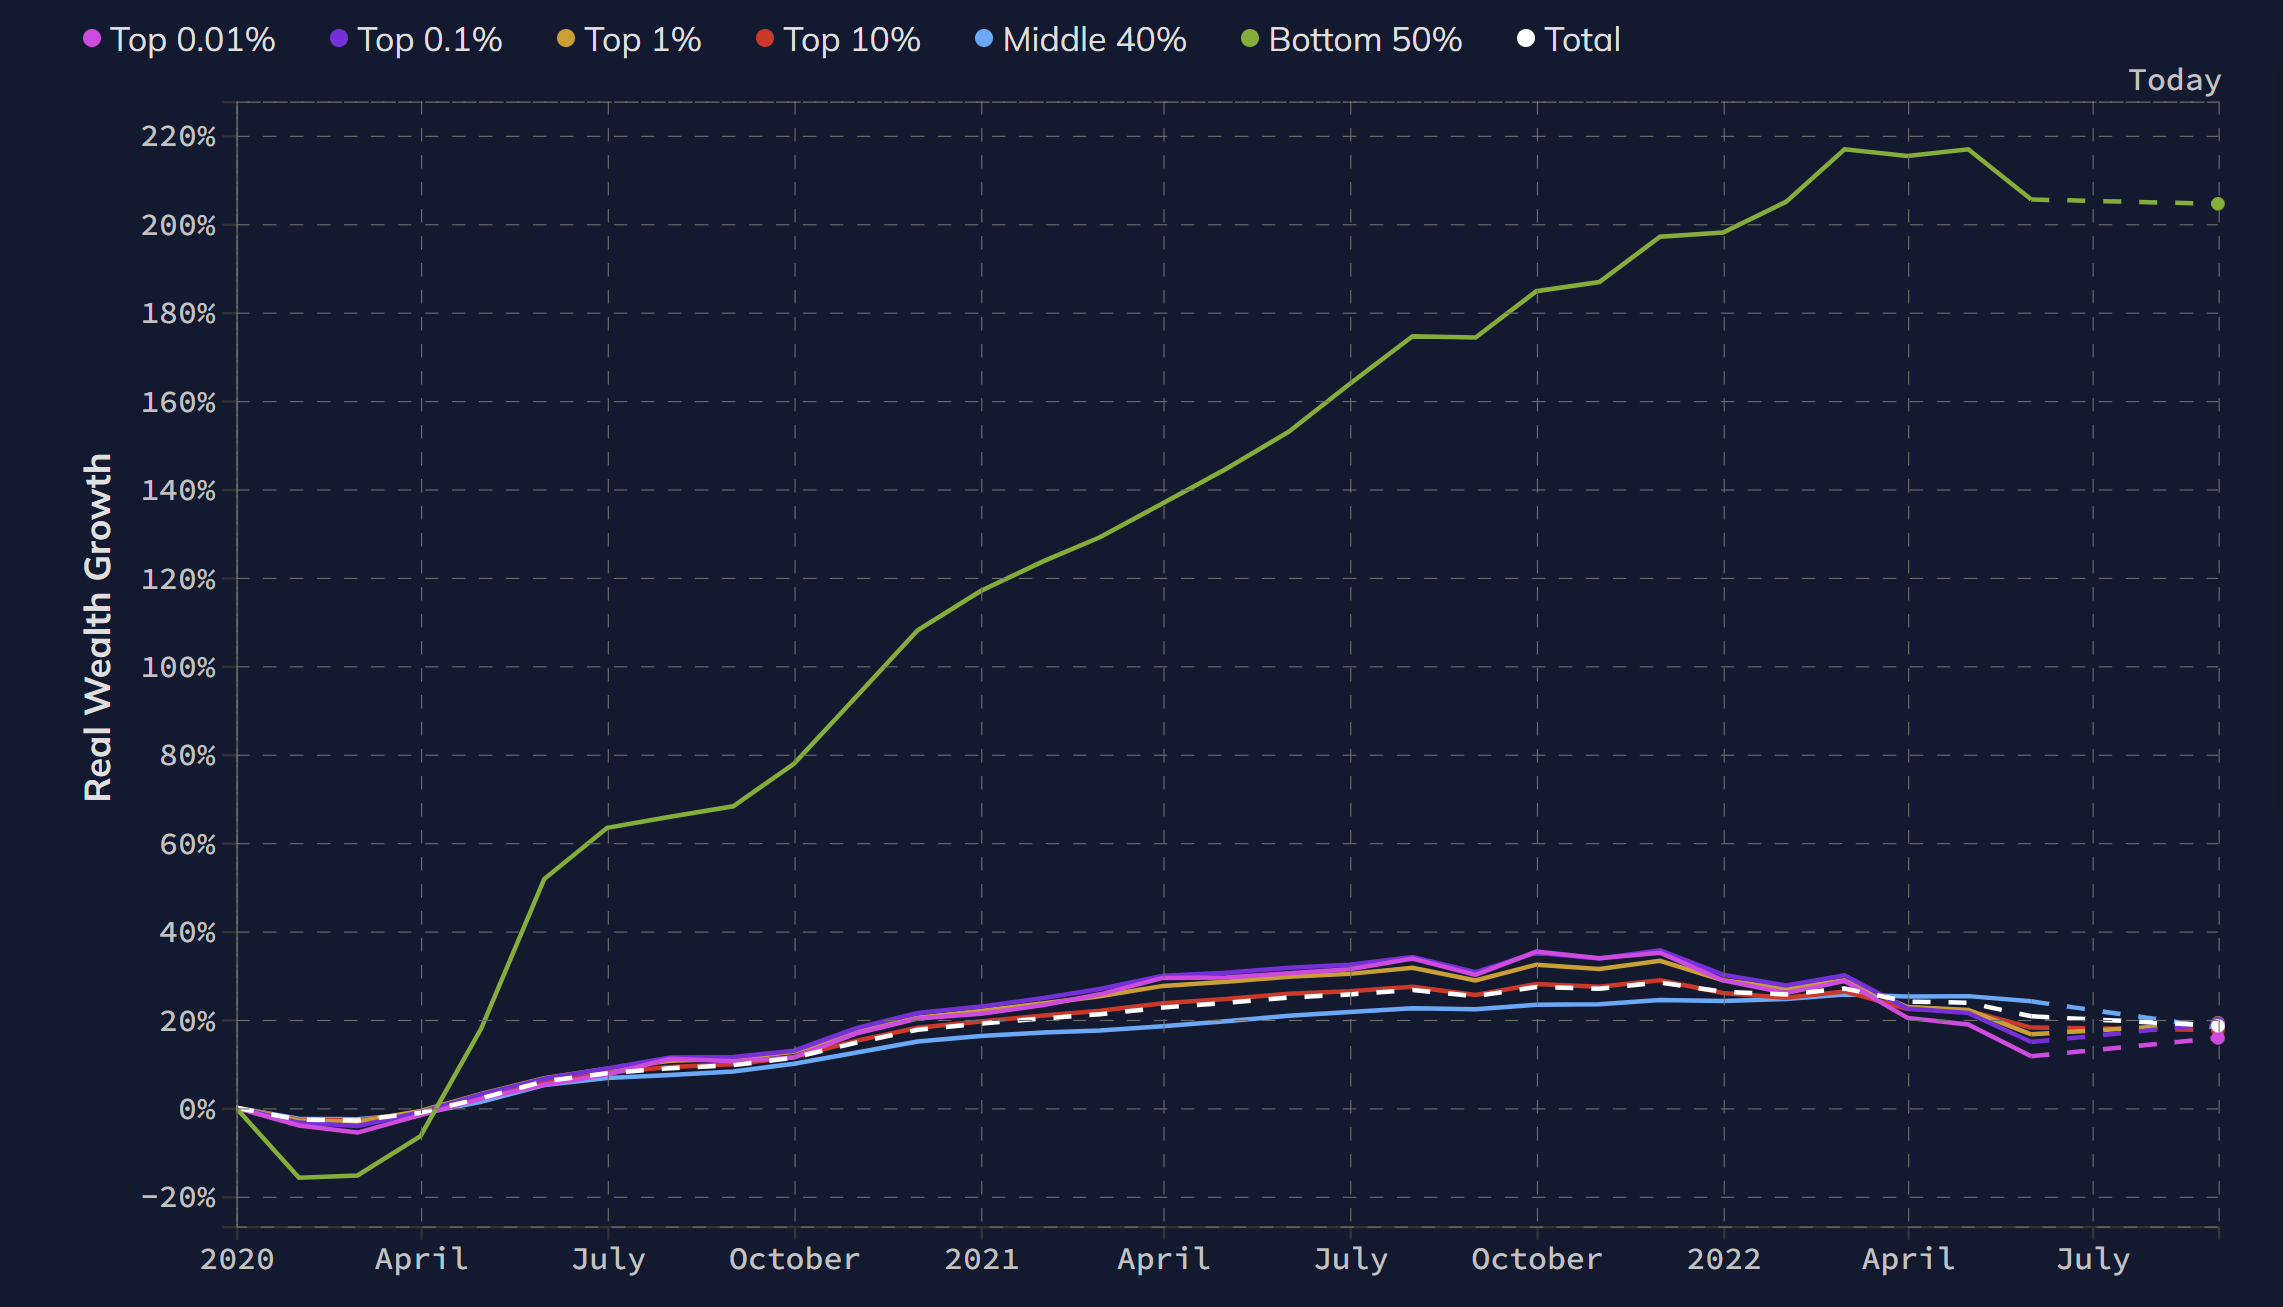Click the 2020 label on the x-axis
This screenshot has width=2283, height=1307.
[237, 1259]
